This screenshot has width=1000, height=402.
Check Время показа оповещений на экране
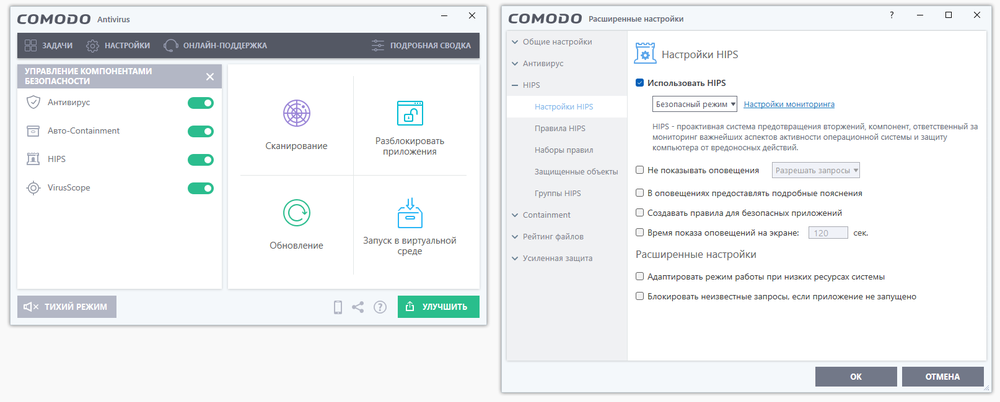640,232
